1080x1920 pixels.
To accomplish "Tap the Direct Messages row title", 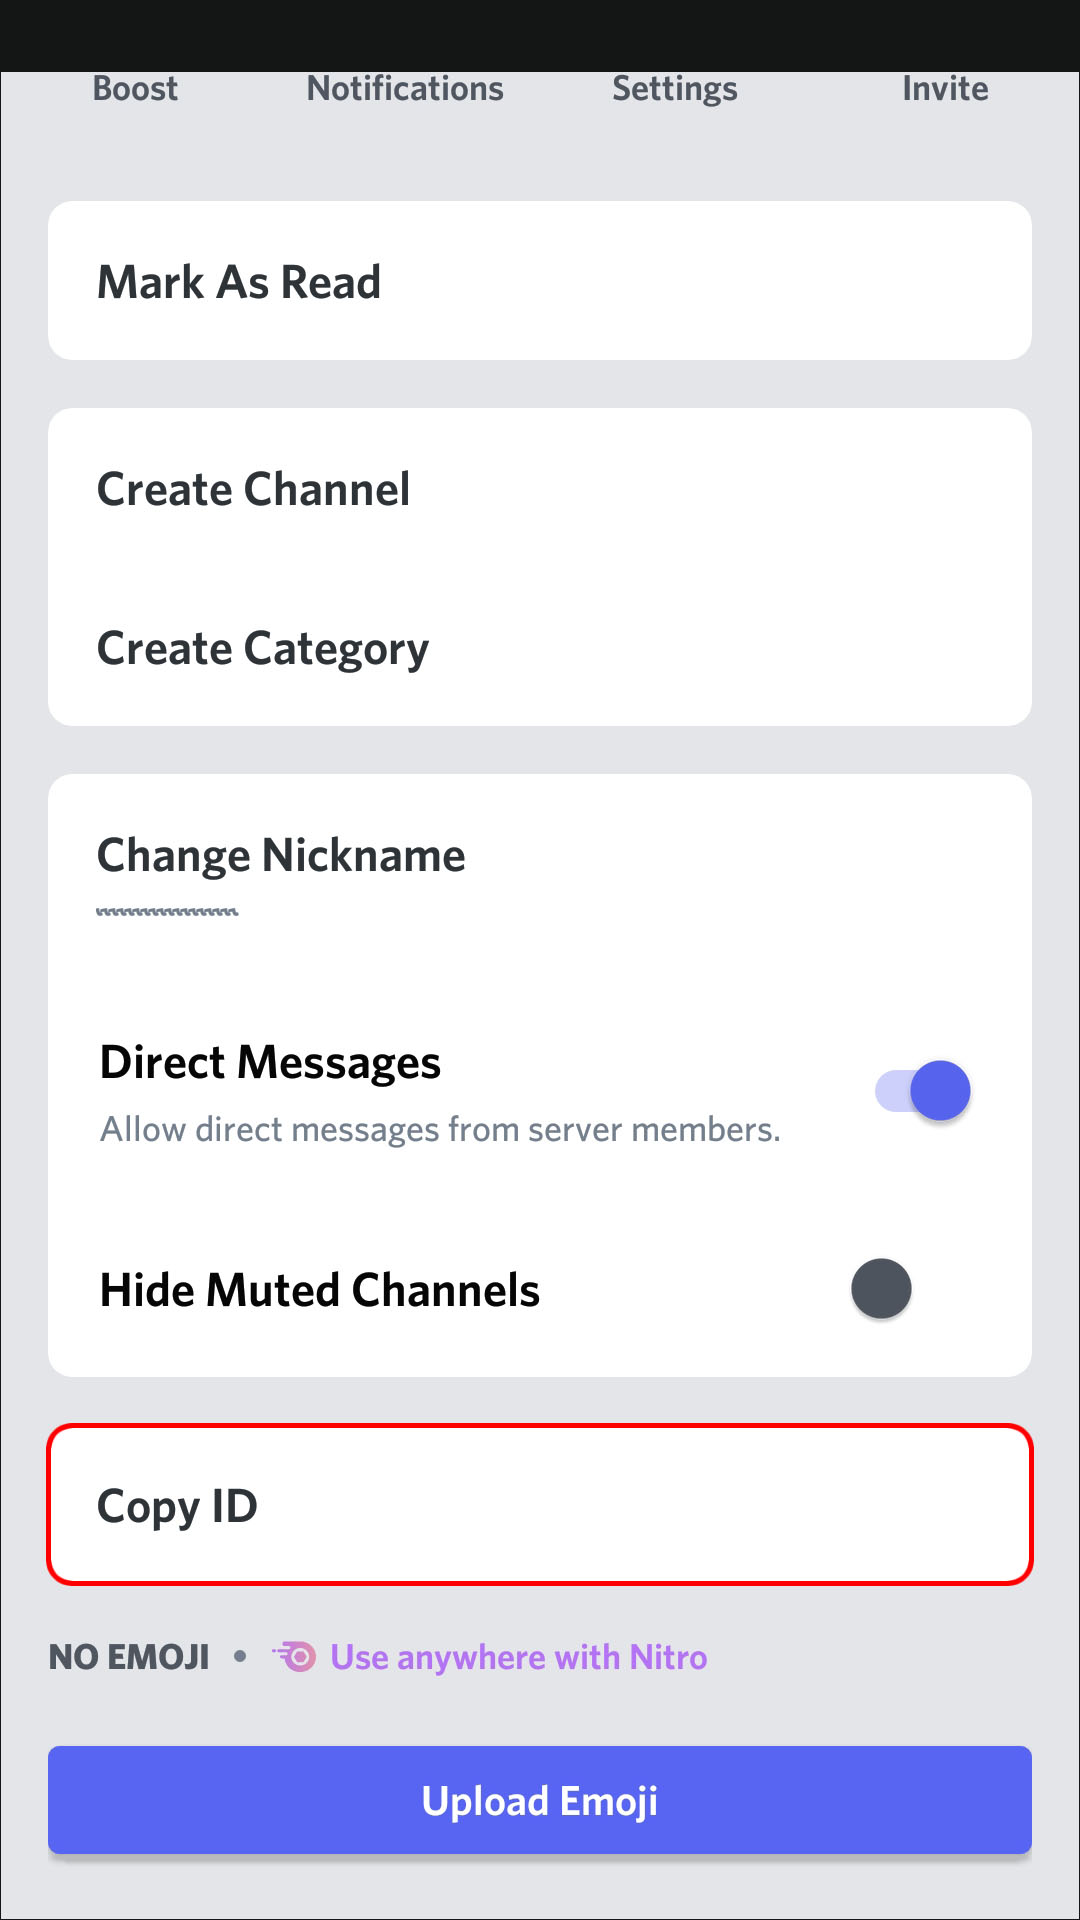I will click(x=270, y=1062).
